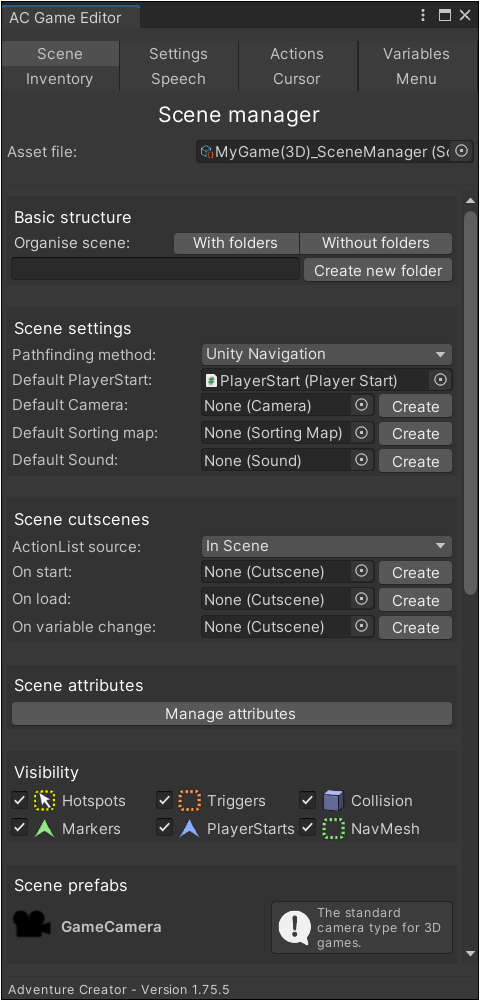This screenshot has width=480, height=1001.
Task: Open the window's three-dot options menu
Action: tap(423, 16)
